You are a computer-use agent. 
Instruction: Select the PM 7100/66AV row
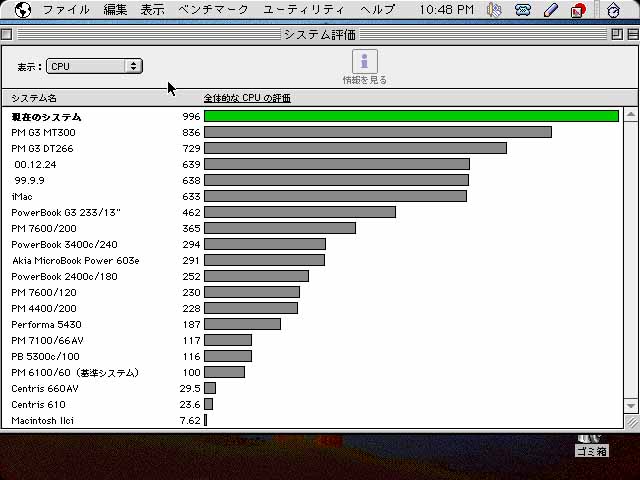pos(312,340)
